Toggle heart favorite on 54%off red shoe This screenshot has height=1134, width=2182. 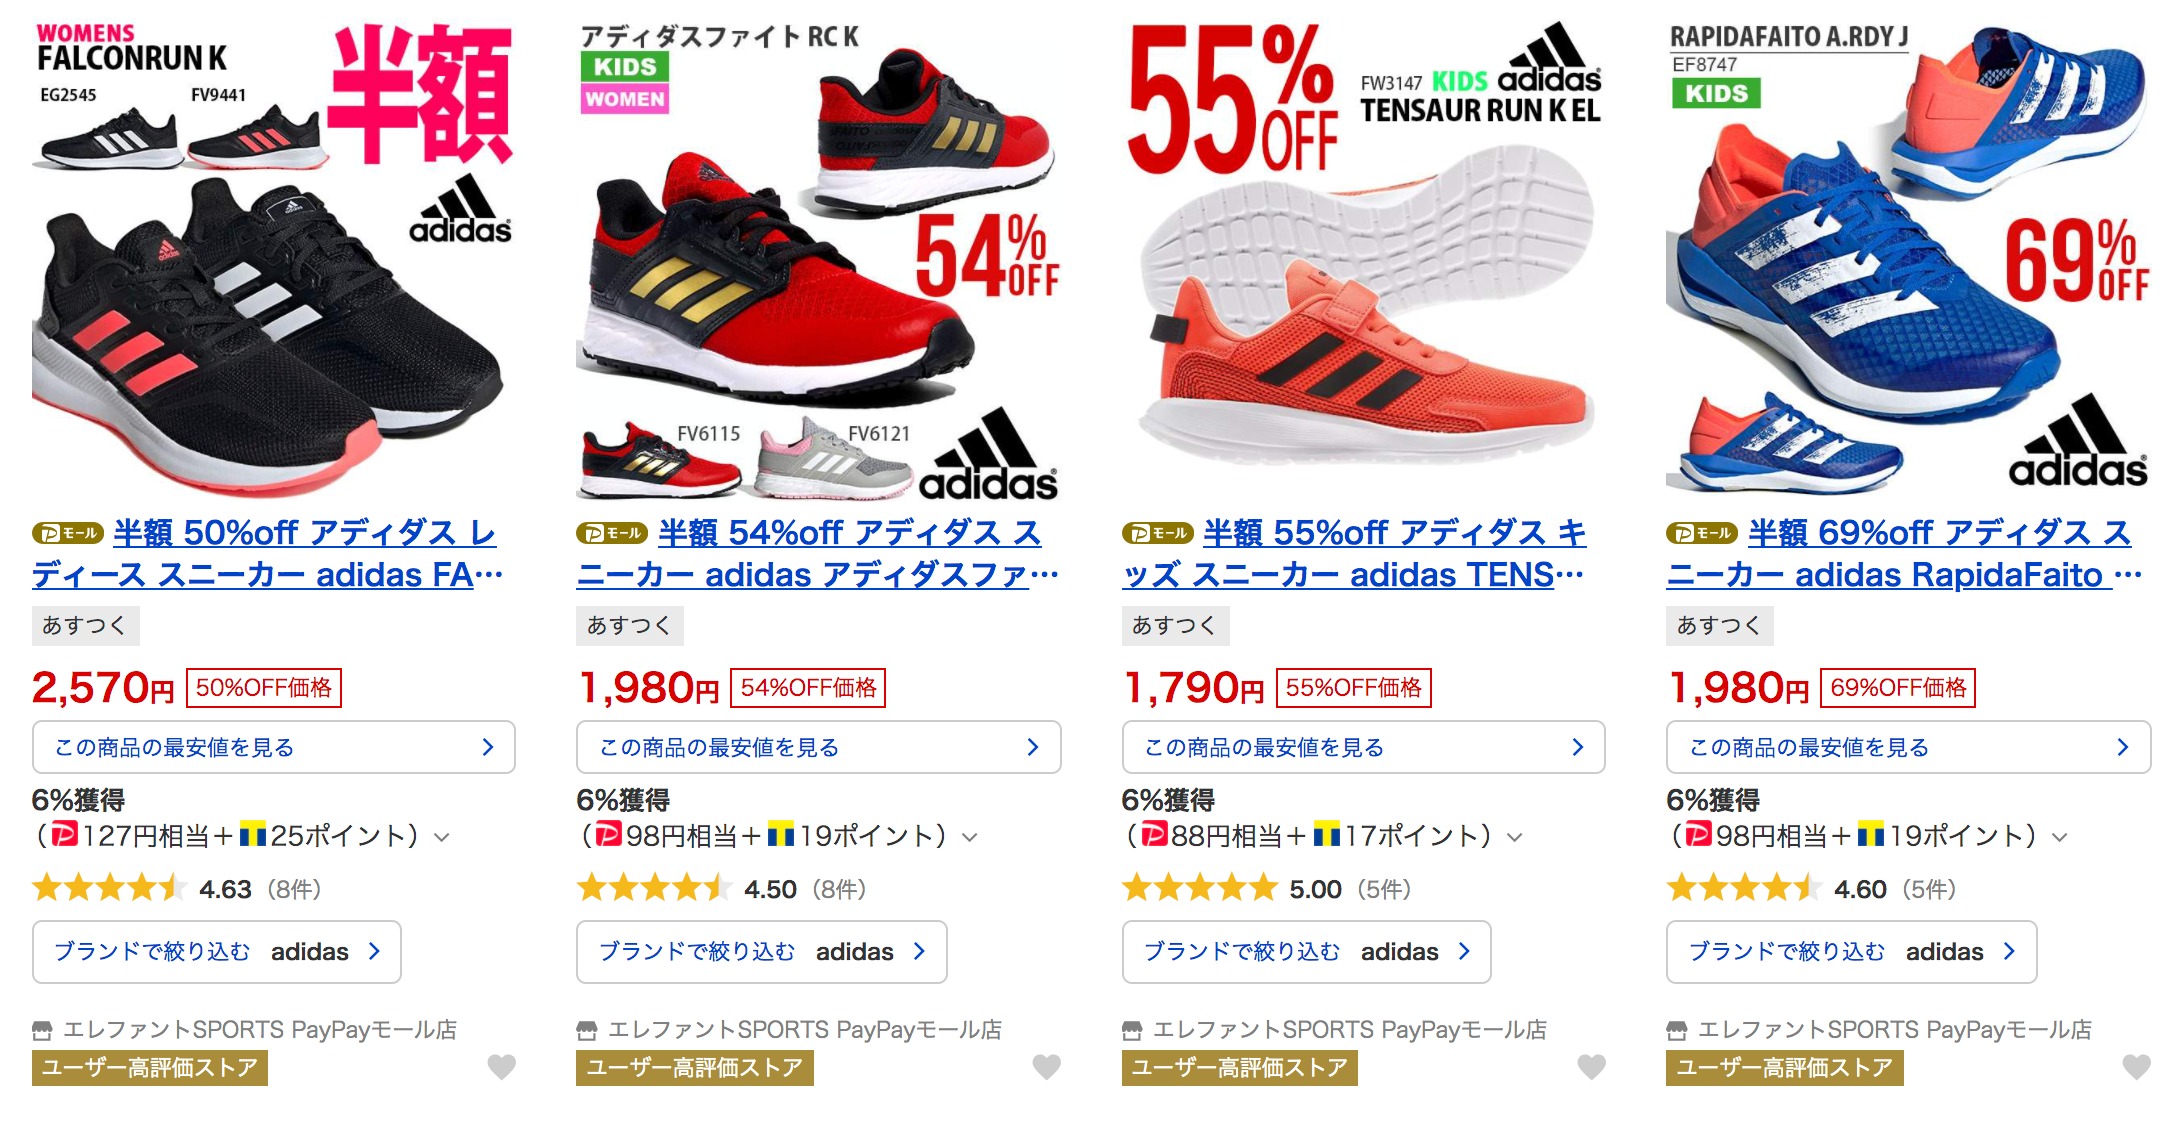pyautogui.click(x=1046, y=1067)
